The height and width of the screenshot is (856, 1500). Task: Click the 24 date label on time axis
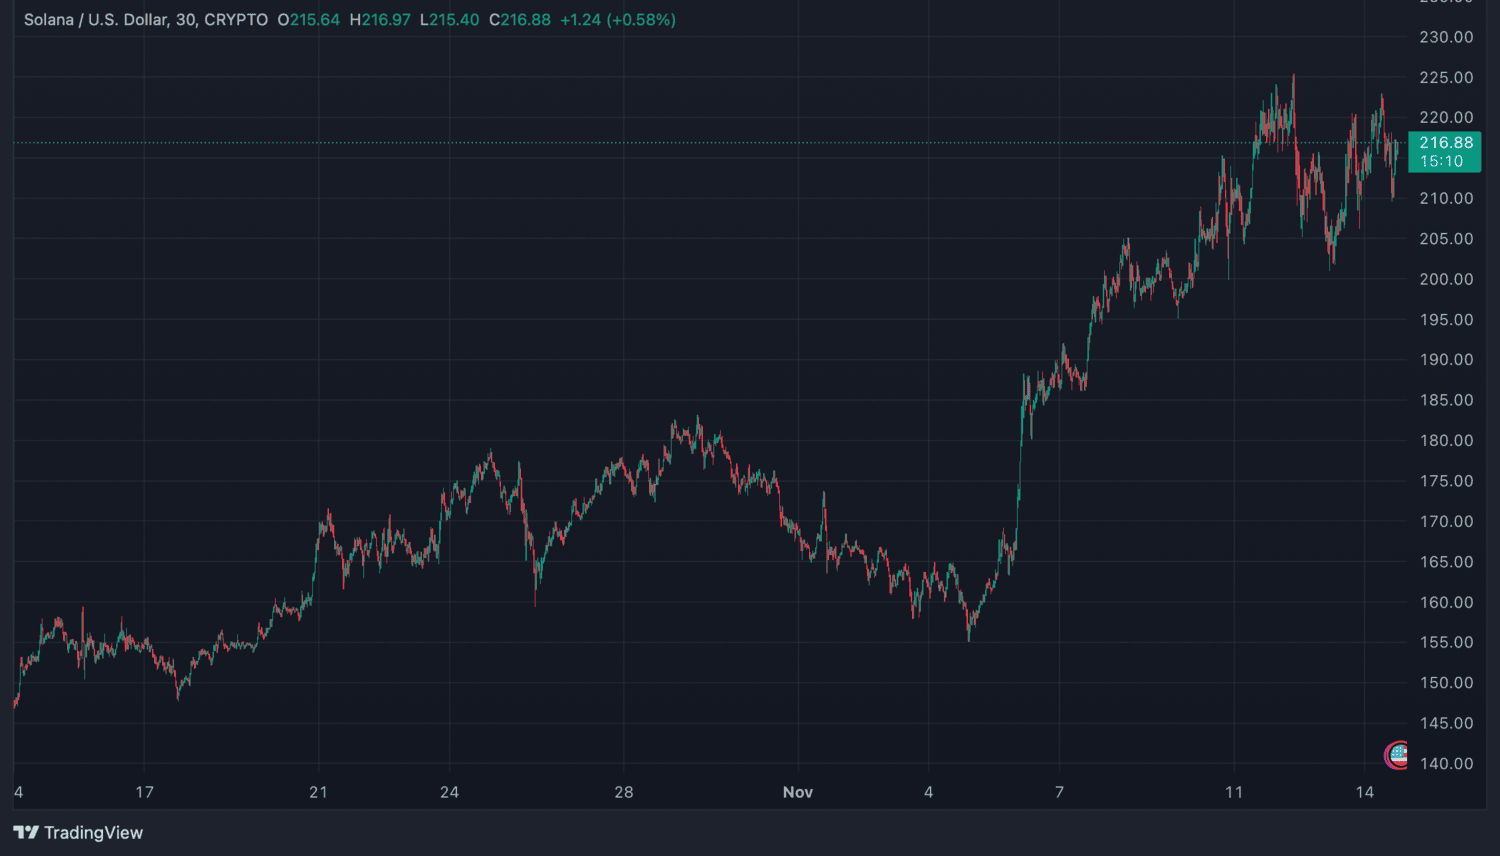click(450, 792)
